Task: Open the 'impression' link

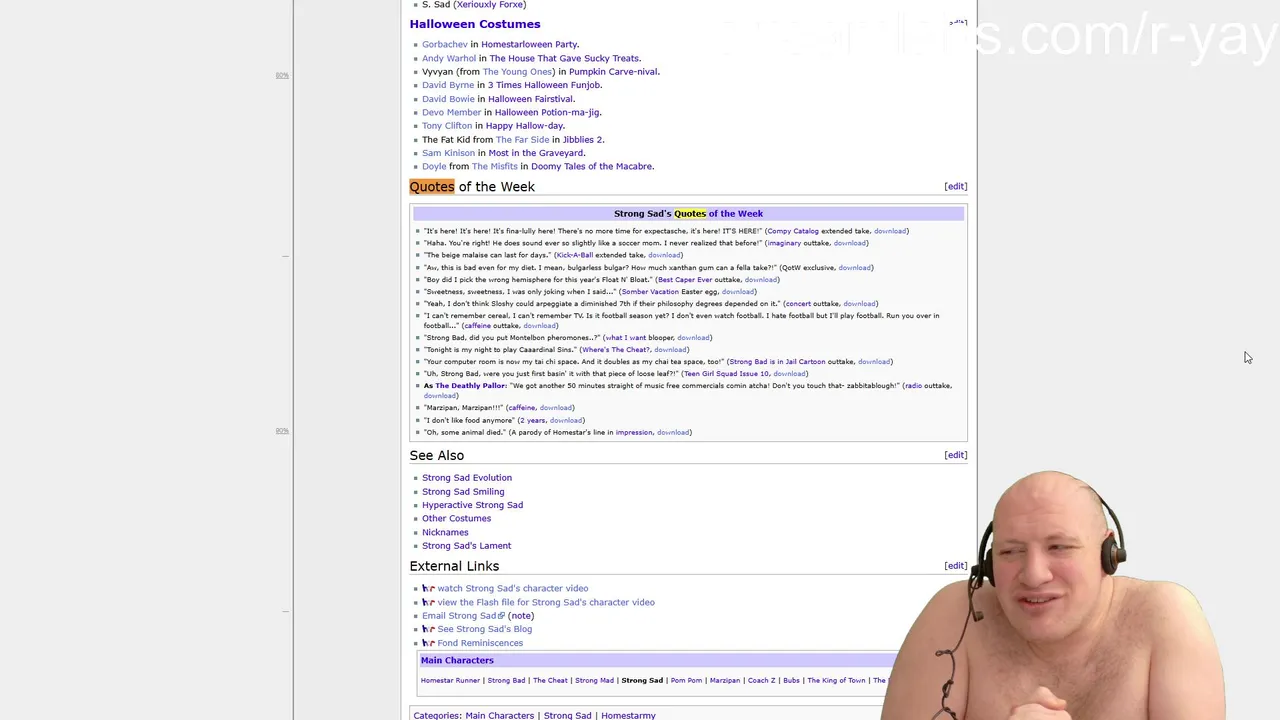Action: pos(634,433)
